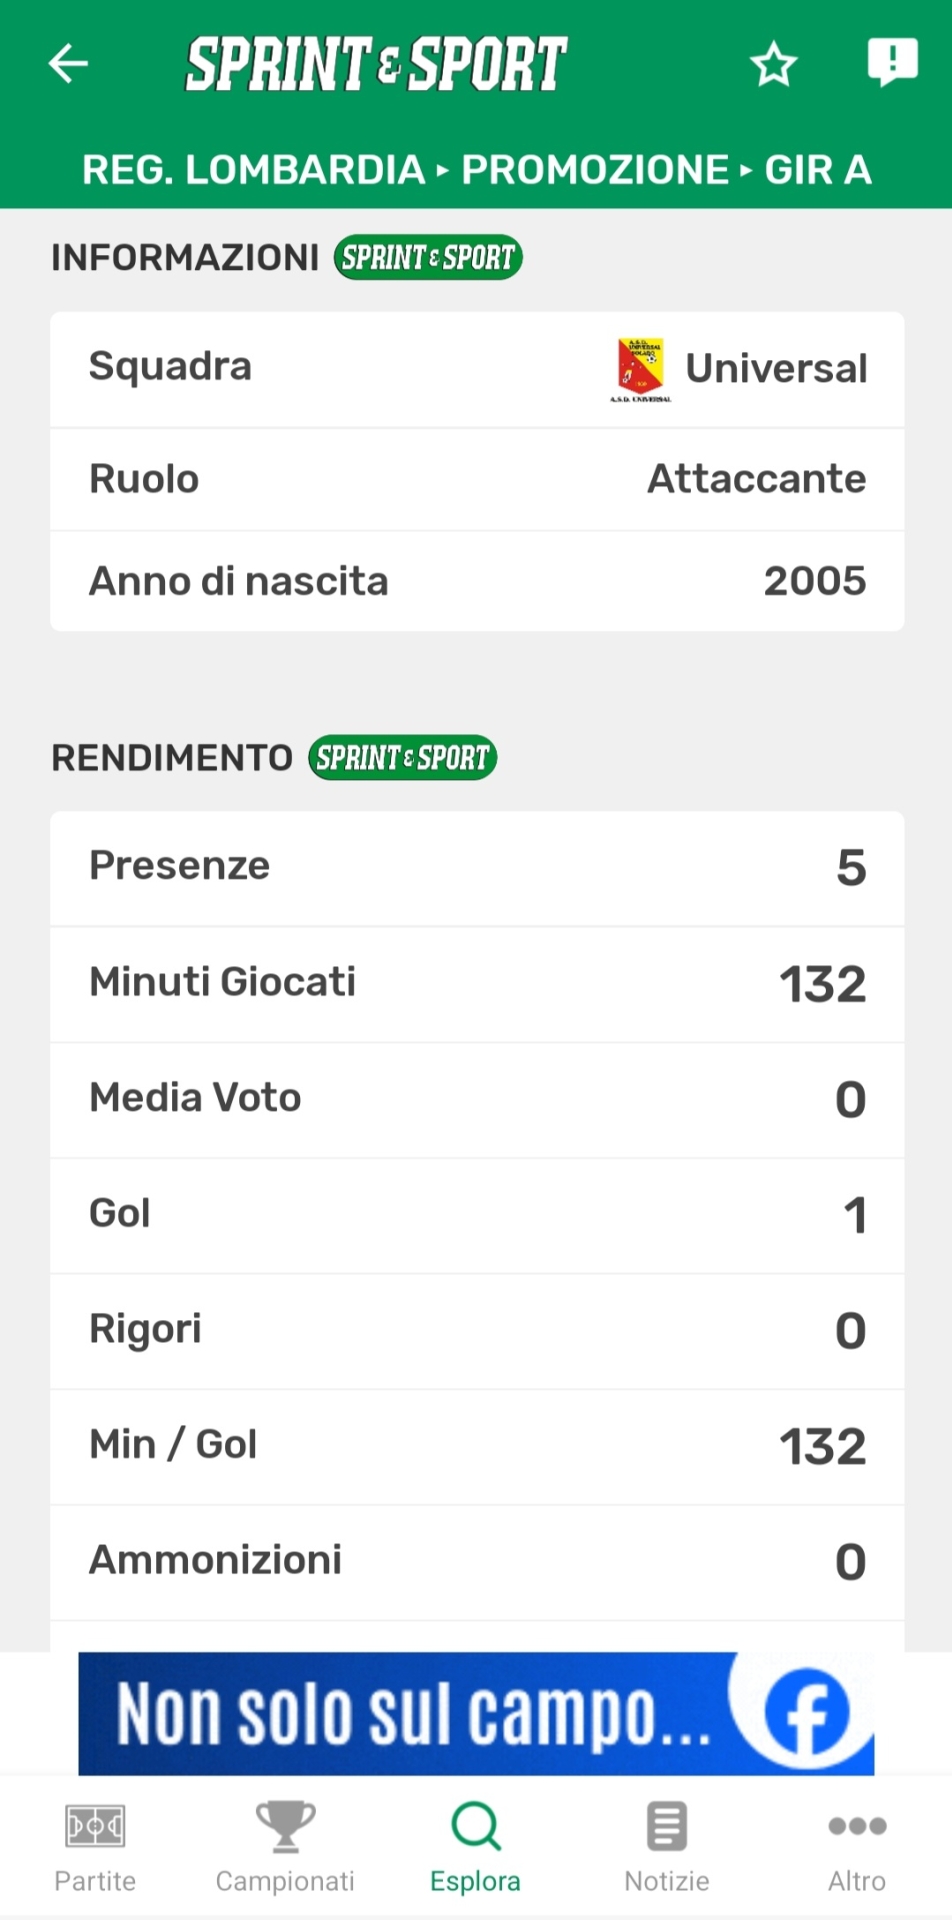Select the Gol stat row
This screenshot has width=952, height=1920.
point(477,1215)
